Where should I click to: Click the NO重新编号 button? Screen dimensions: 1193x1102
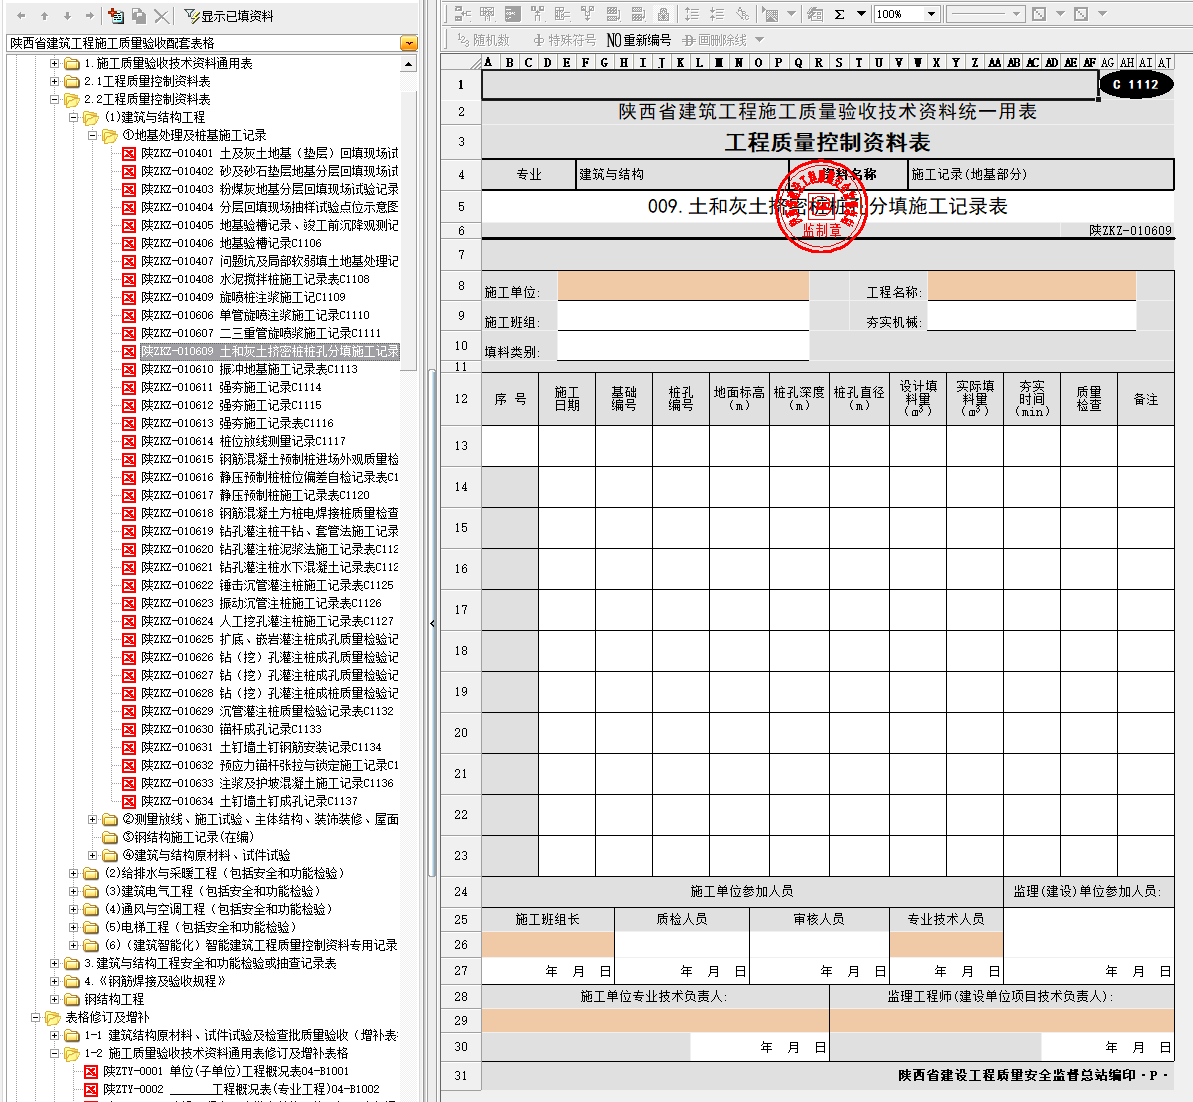coord(638,40)
